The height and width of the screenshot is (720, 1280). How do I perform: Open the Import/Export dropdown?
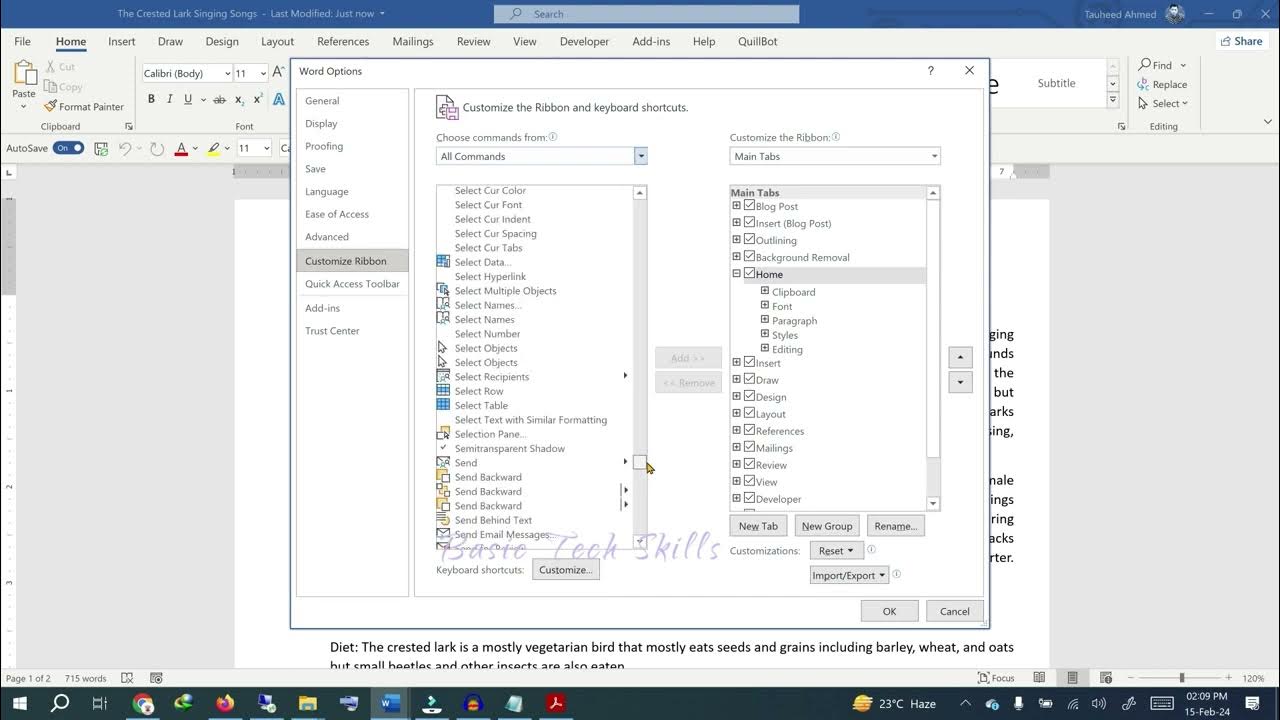pos(849,576)
